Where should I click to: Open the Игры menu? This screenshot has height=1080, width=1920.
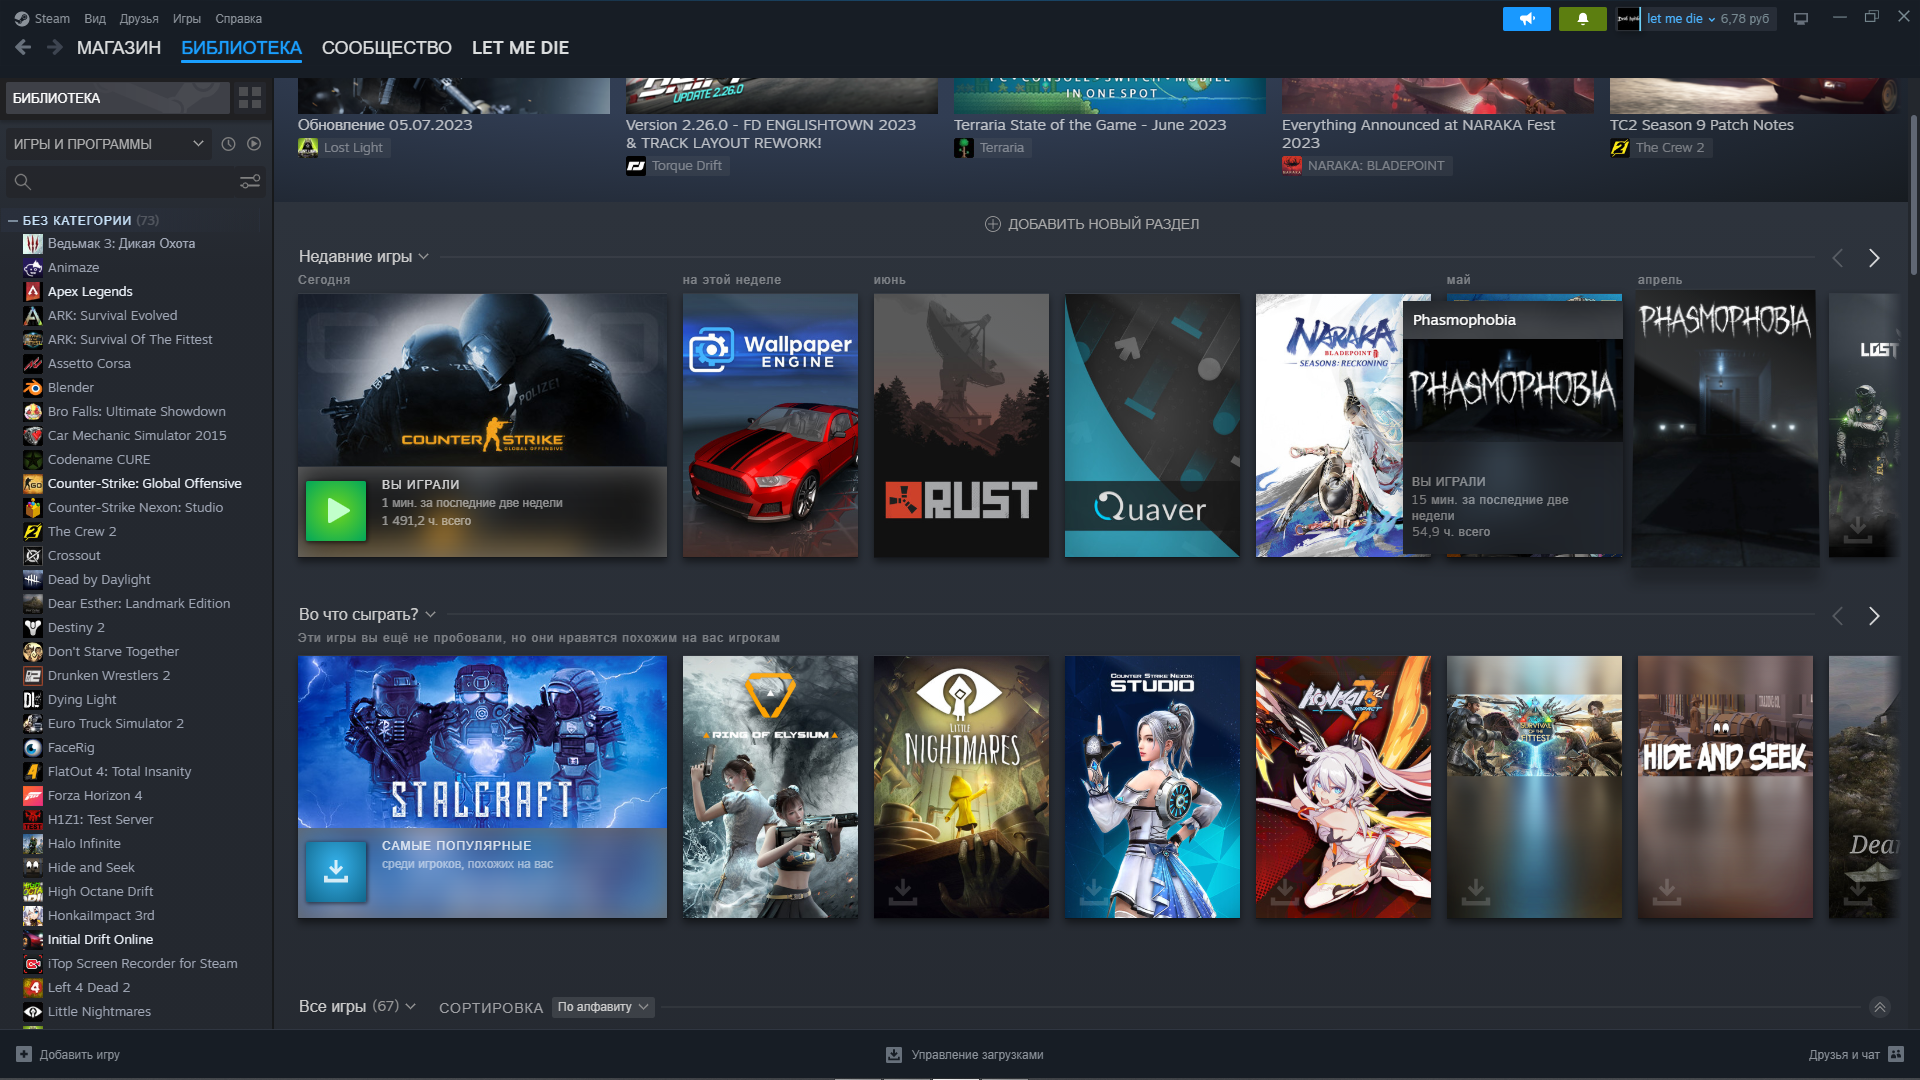coord(187,18)
